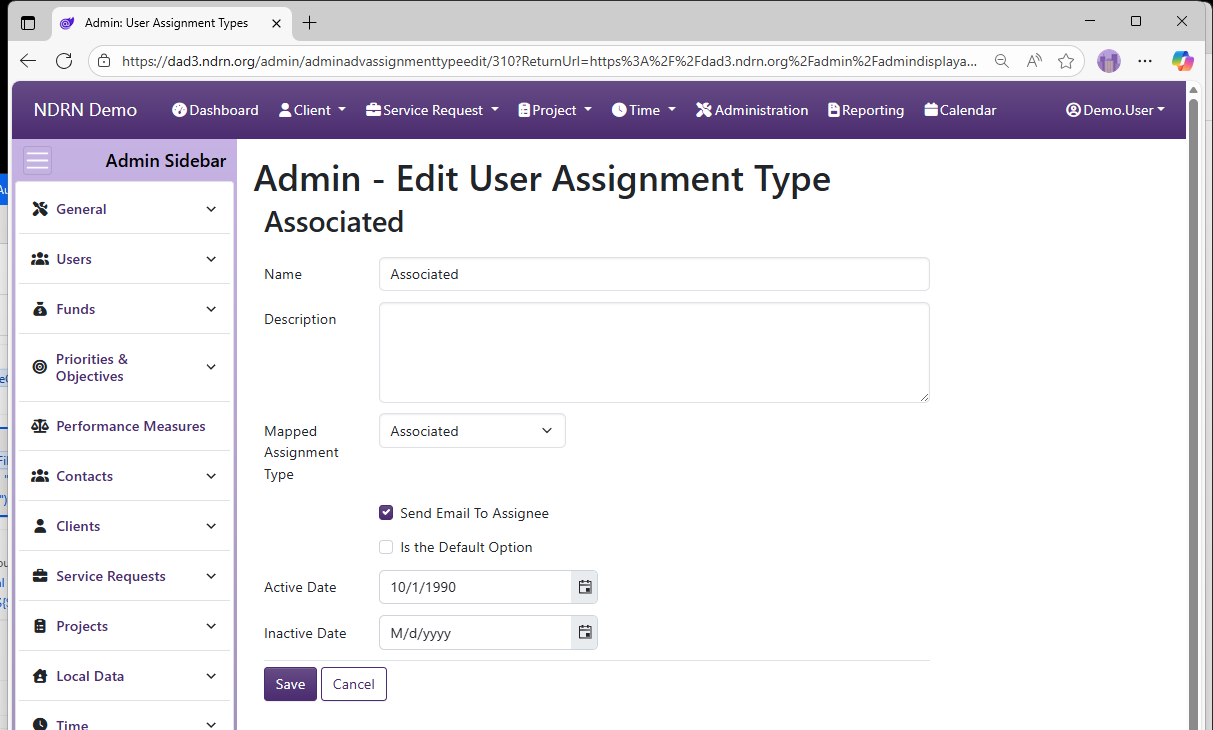The height and width of the screenshot is (730, 1213).
Task: Click the Administration tools icon
Action: pyautogui.click(x=704, y=110)
